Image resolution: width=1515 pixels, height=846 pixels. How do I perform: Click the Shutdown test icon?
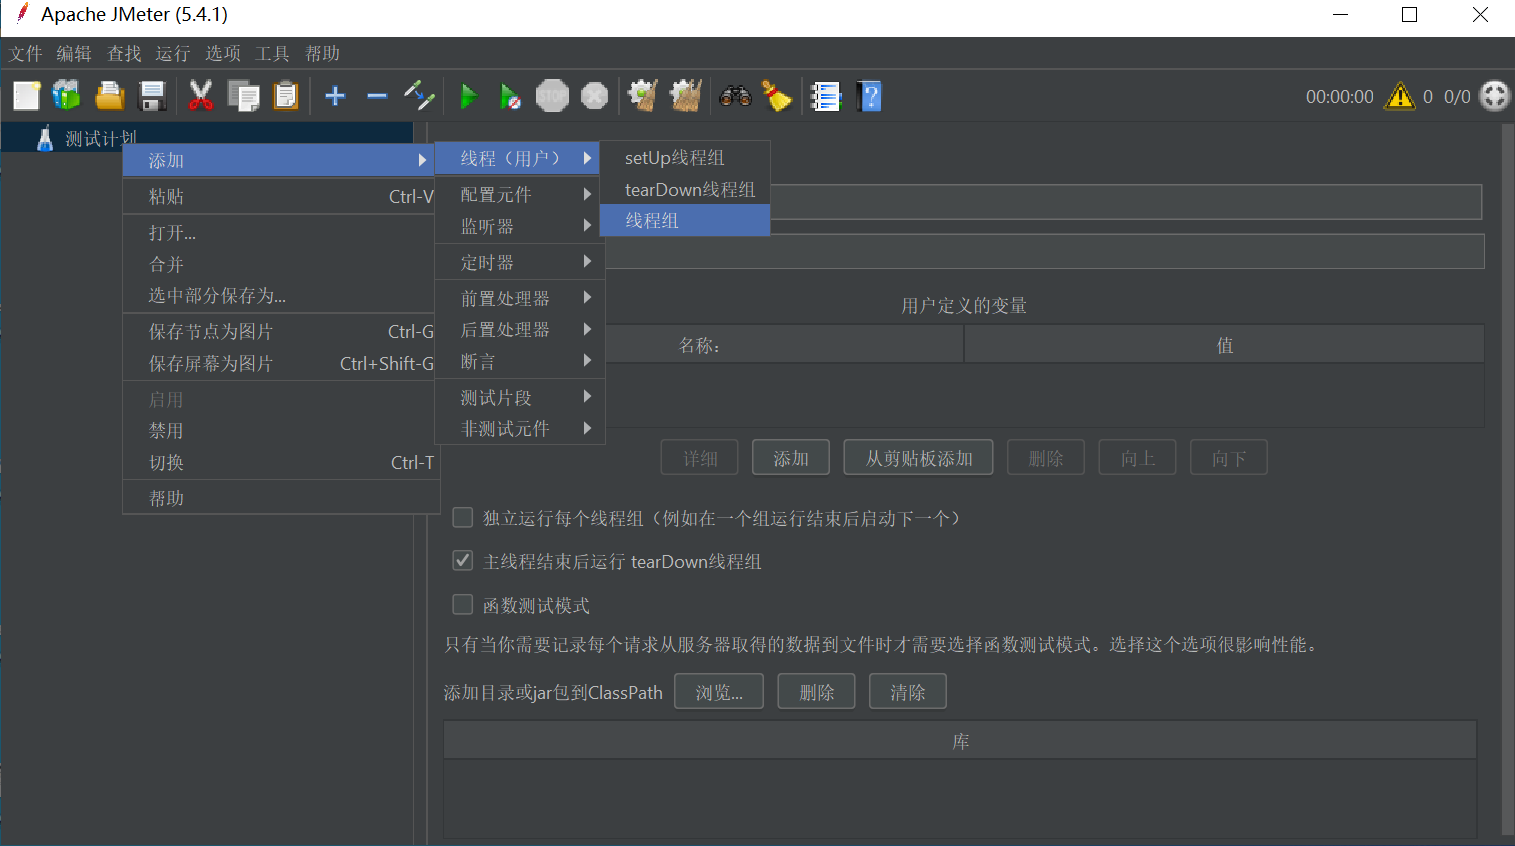[595, 96]
